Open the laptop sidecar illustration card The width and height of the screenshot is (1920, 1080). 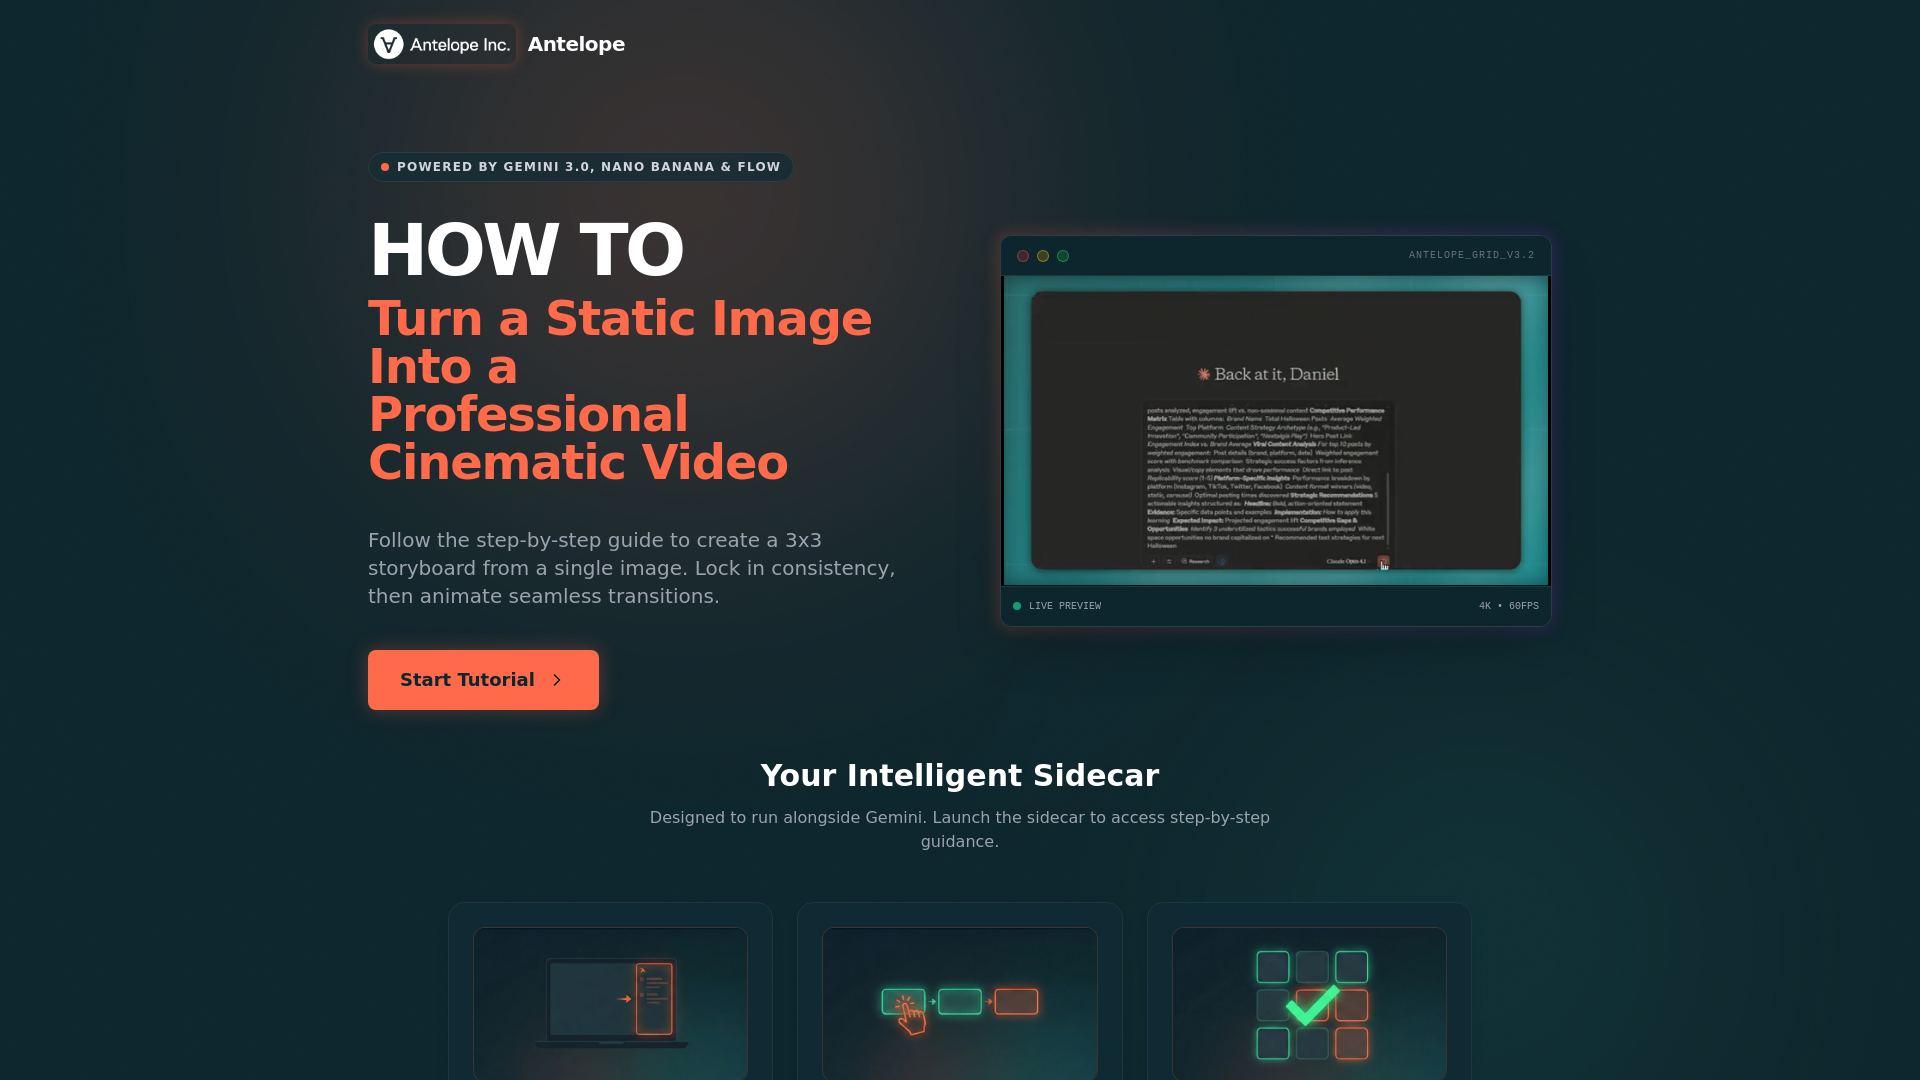pos(610,1003)
